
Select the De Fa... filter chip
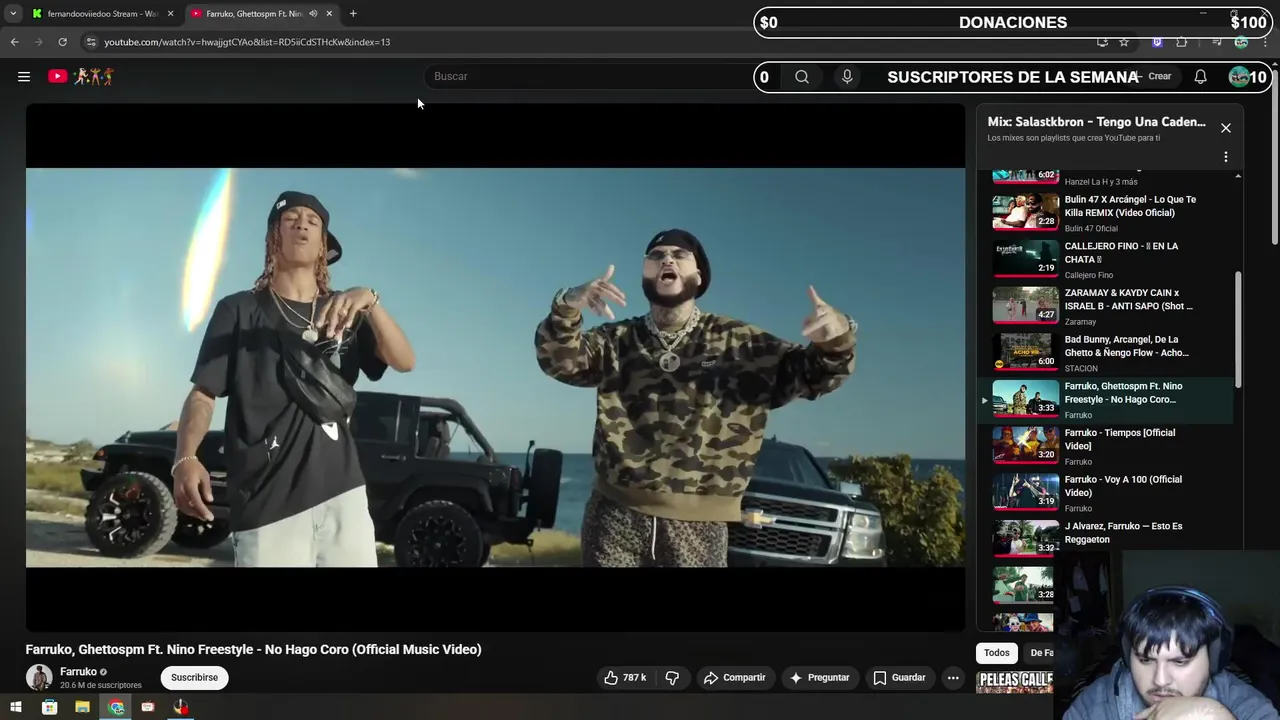(x=1040, y=653)
